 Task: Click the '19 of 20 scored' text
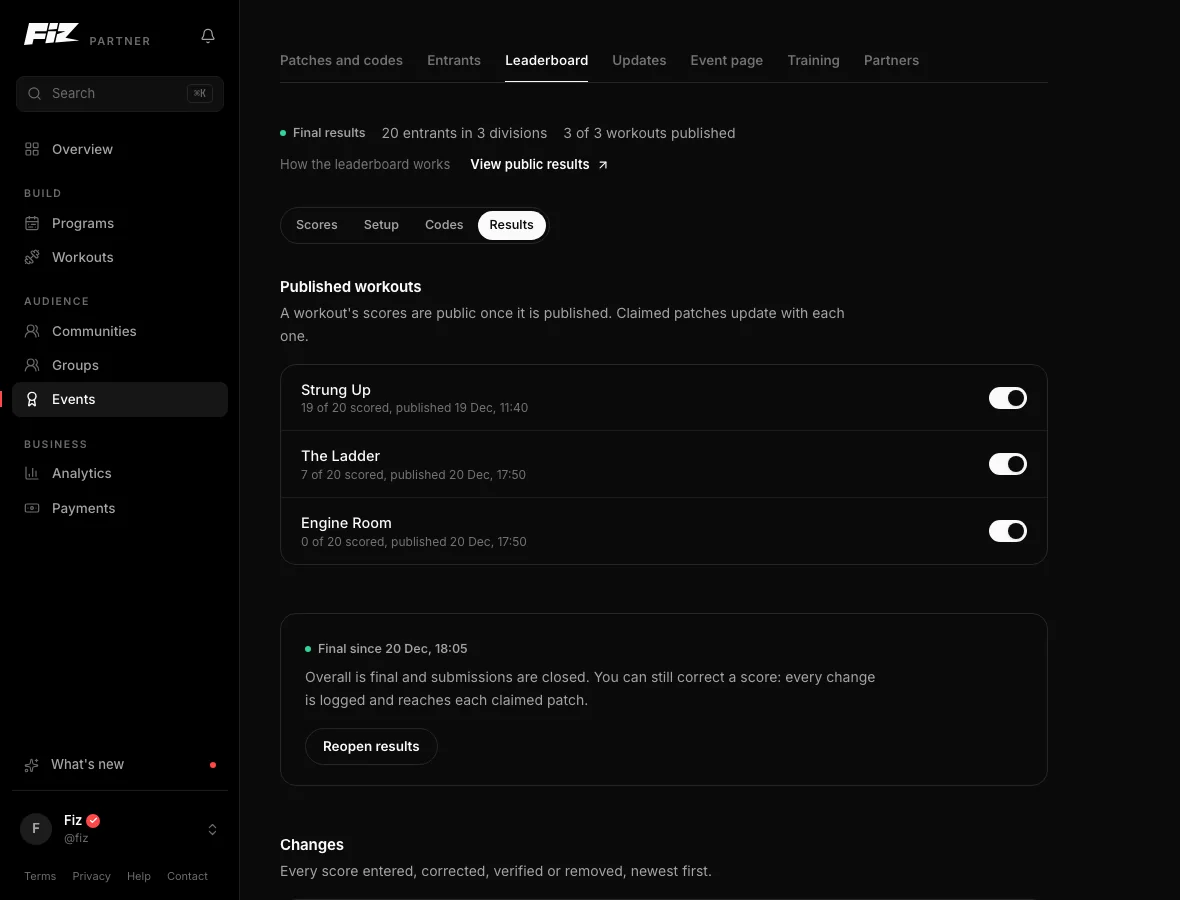[345, 408]
